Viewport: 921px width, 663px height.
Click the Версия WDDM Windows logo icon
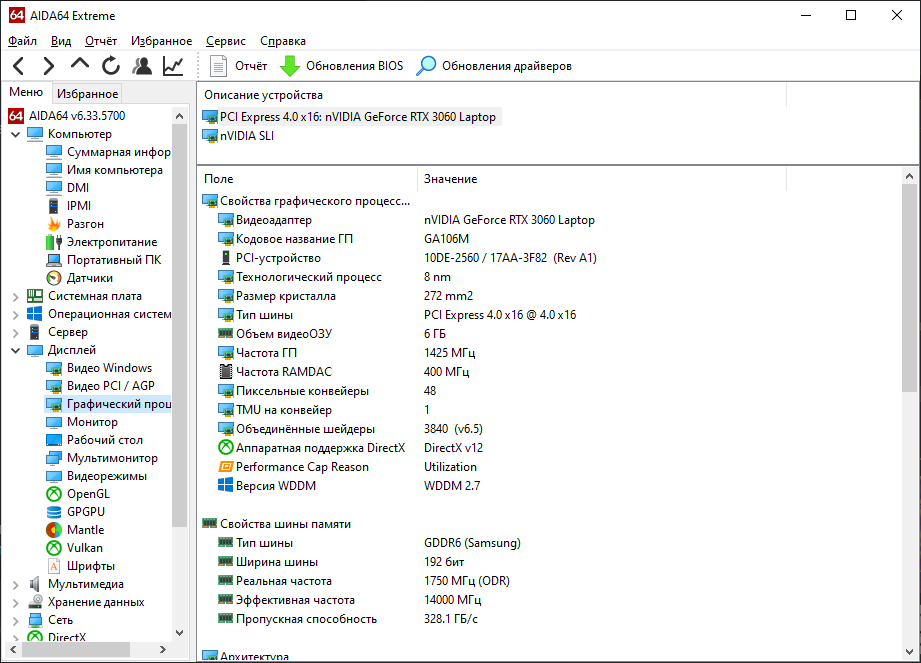coord(226,486)
